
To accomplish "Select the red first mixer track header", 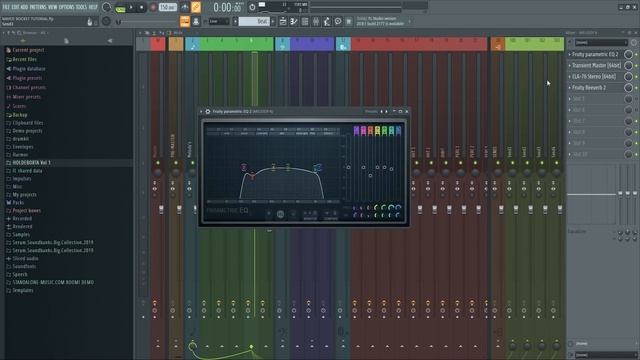I will coord(158,44).
